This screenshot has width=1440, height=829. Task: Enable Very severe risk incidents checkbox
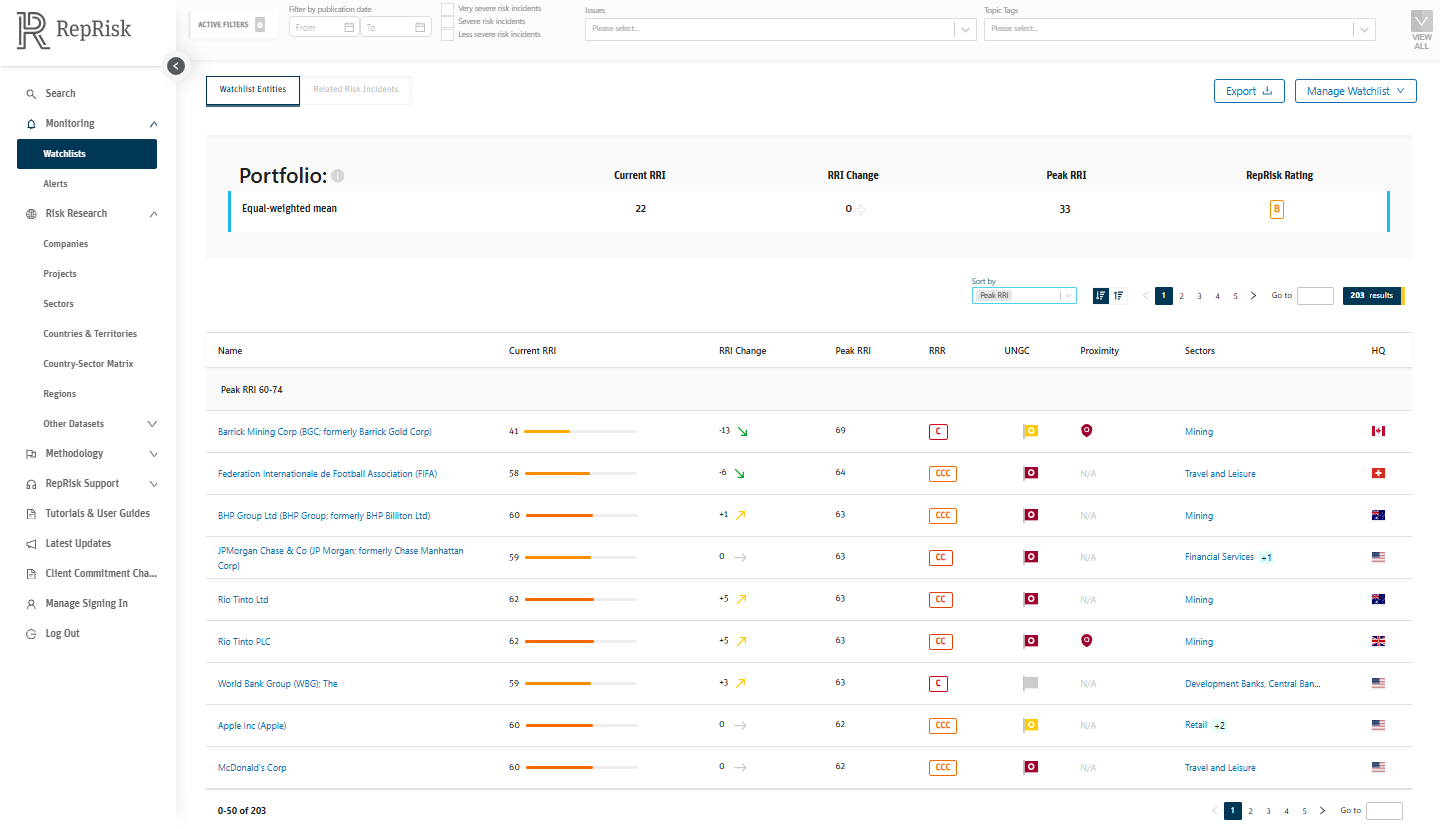pos(447,8)
